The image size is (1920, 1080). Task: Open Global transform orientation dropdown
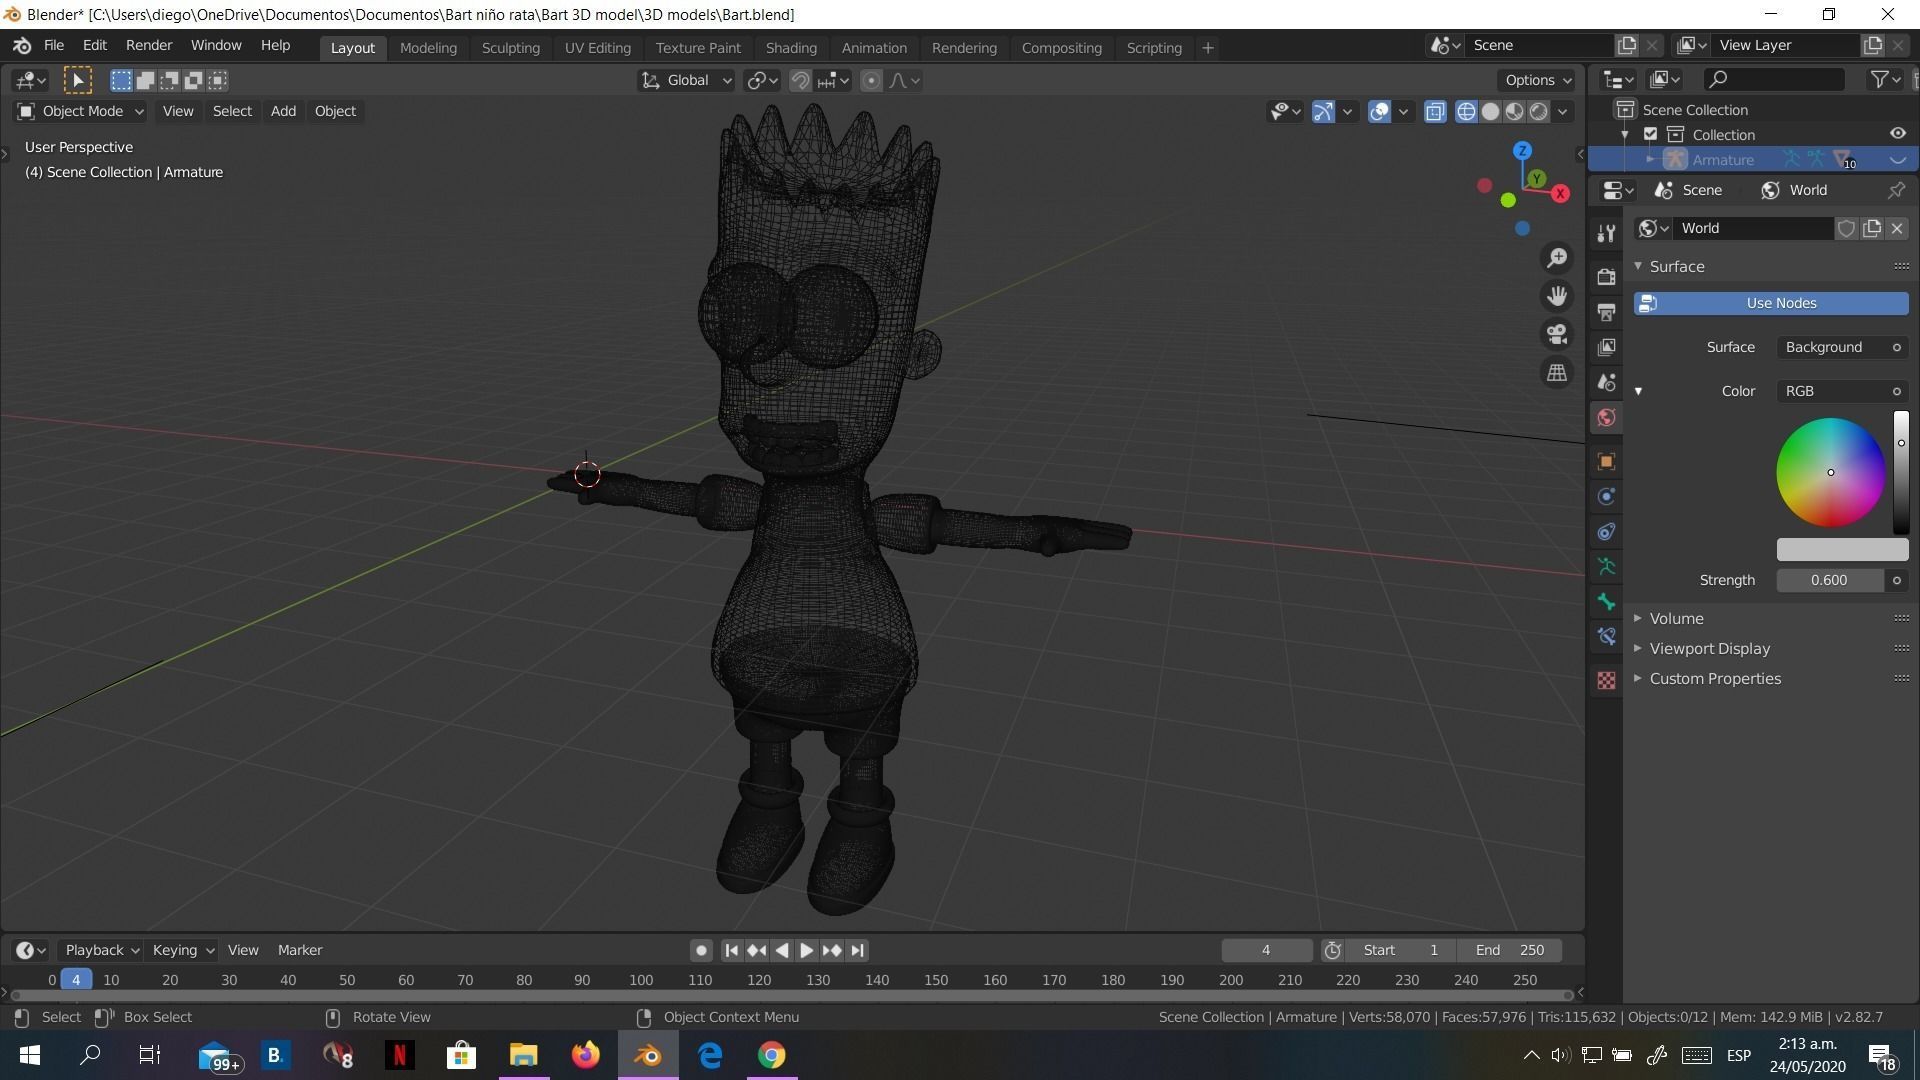click(x=686, y=80)
